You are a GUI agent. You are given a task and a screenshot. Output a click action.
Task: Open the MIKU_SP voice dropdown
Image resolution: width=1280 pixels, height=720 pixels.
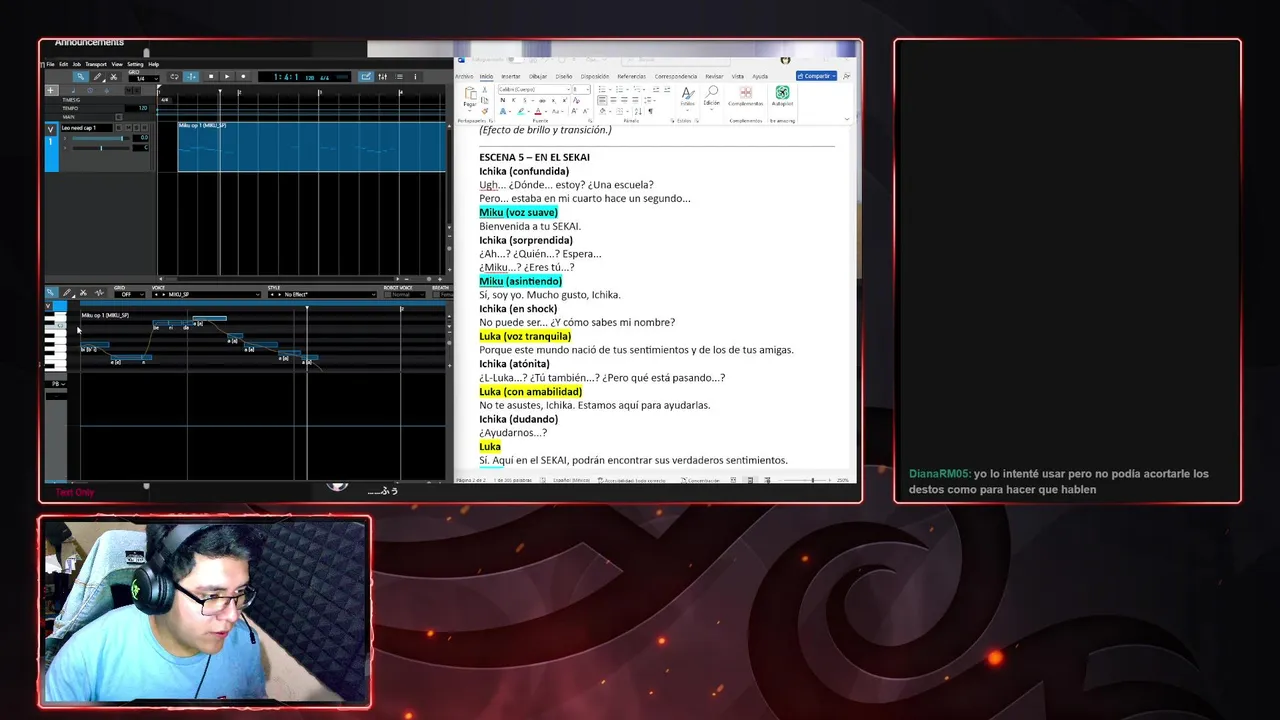(x=207, y=294)
